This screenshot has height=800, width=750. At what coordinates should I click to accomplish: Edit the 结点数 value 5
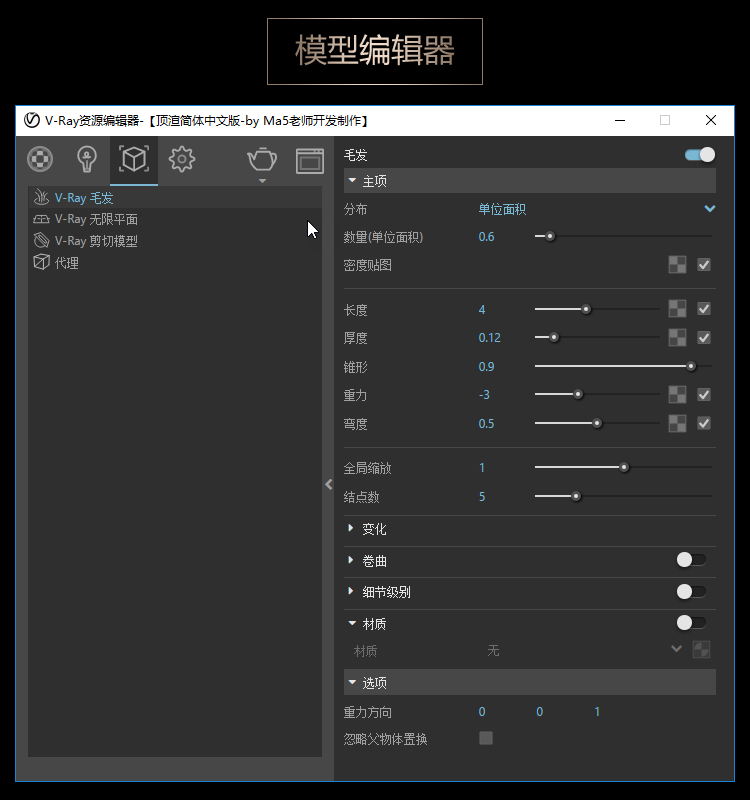click(482, 497)
